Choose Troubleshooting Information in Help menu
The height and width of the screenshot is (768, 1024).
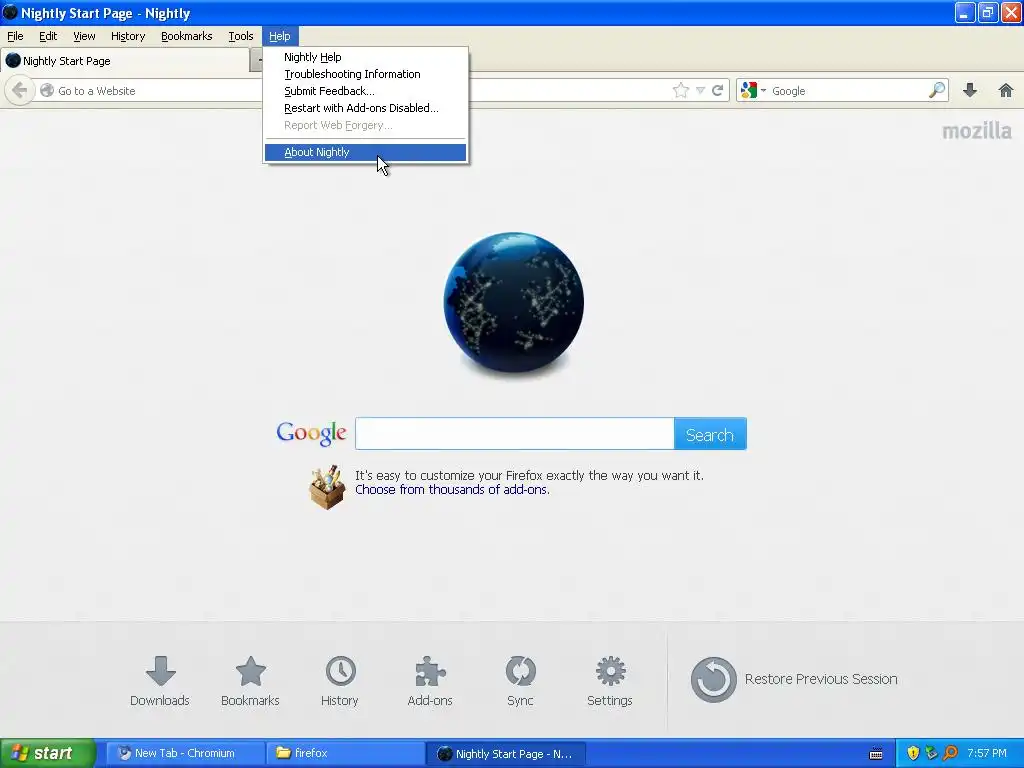tap(365, 74)
